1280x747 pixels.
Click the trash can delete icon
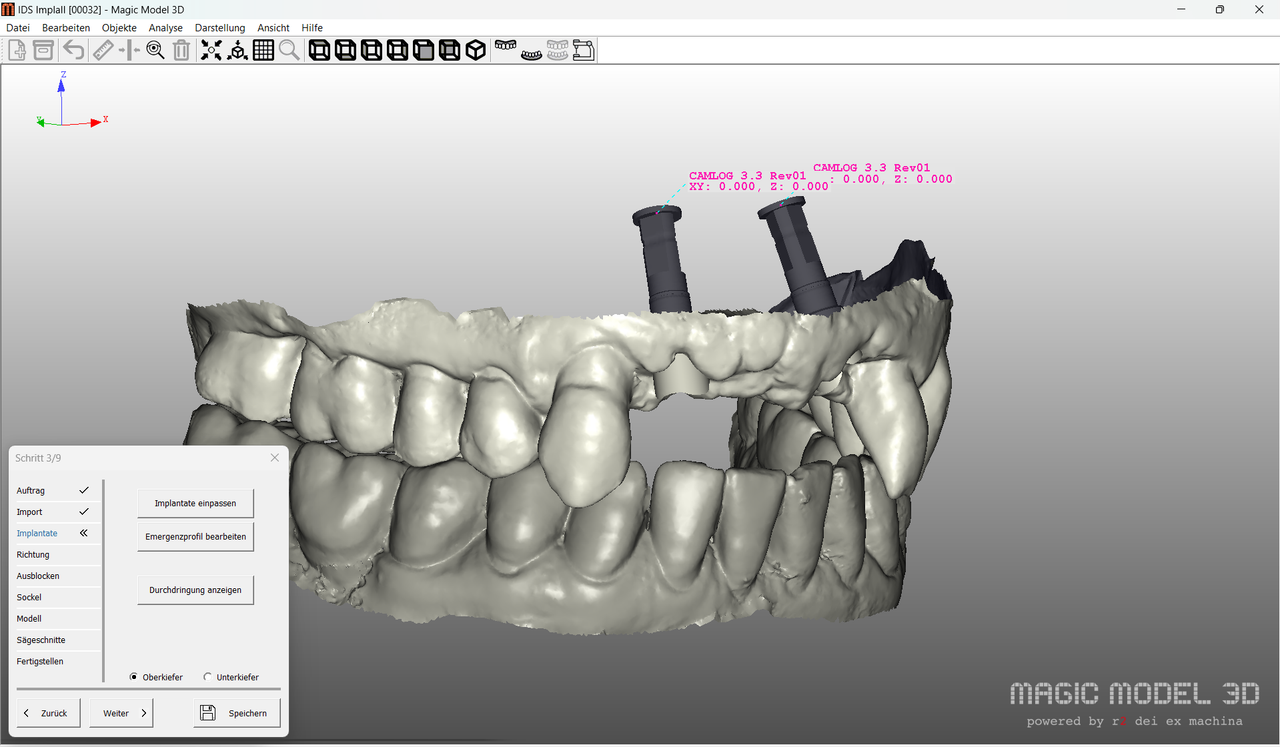pyautogui.click(x=181, y=50)
